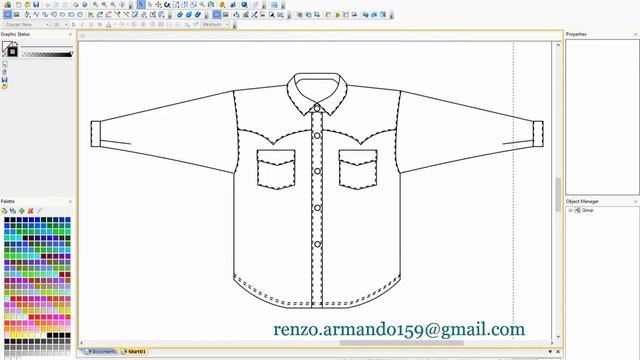Select the Rotate tool icon

[x=167, y=4]
